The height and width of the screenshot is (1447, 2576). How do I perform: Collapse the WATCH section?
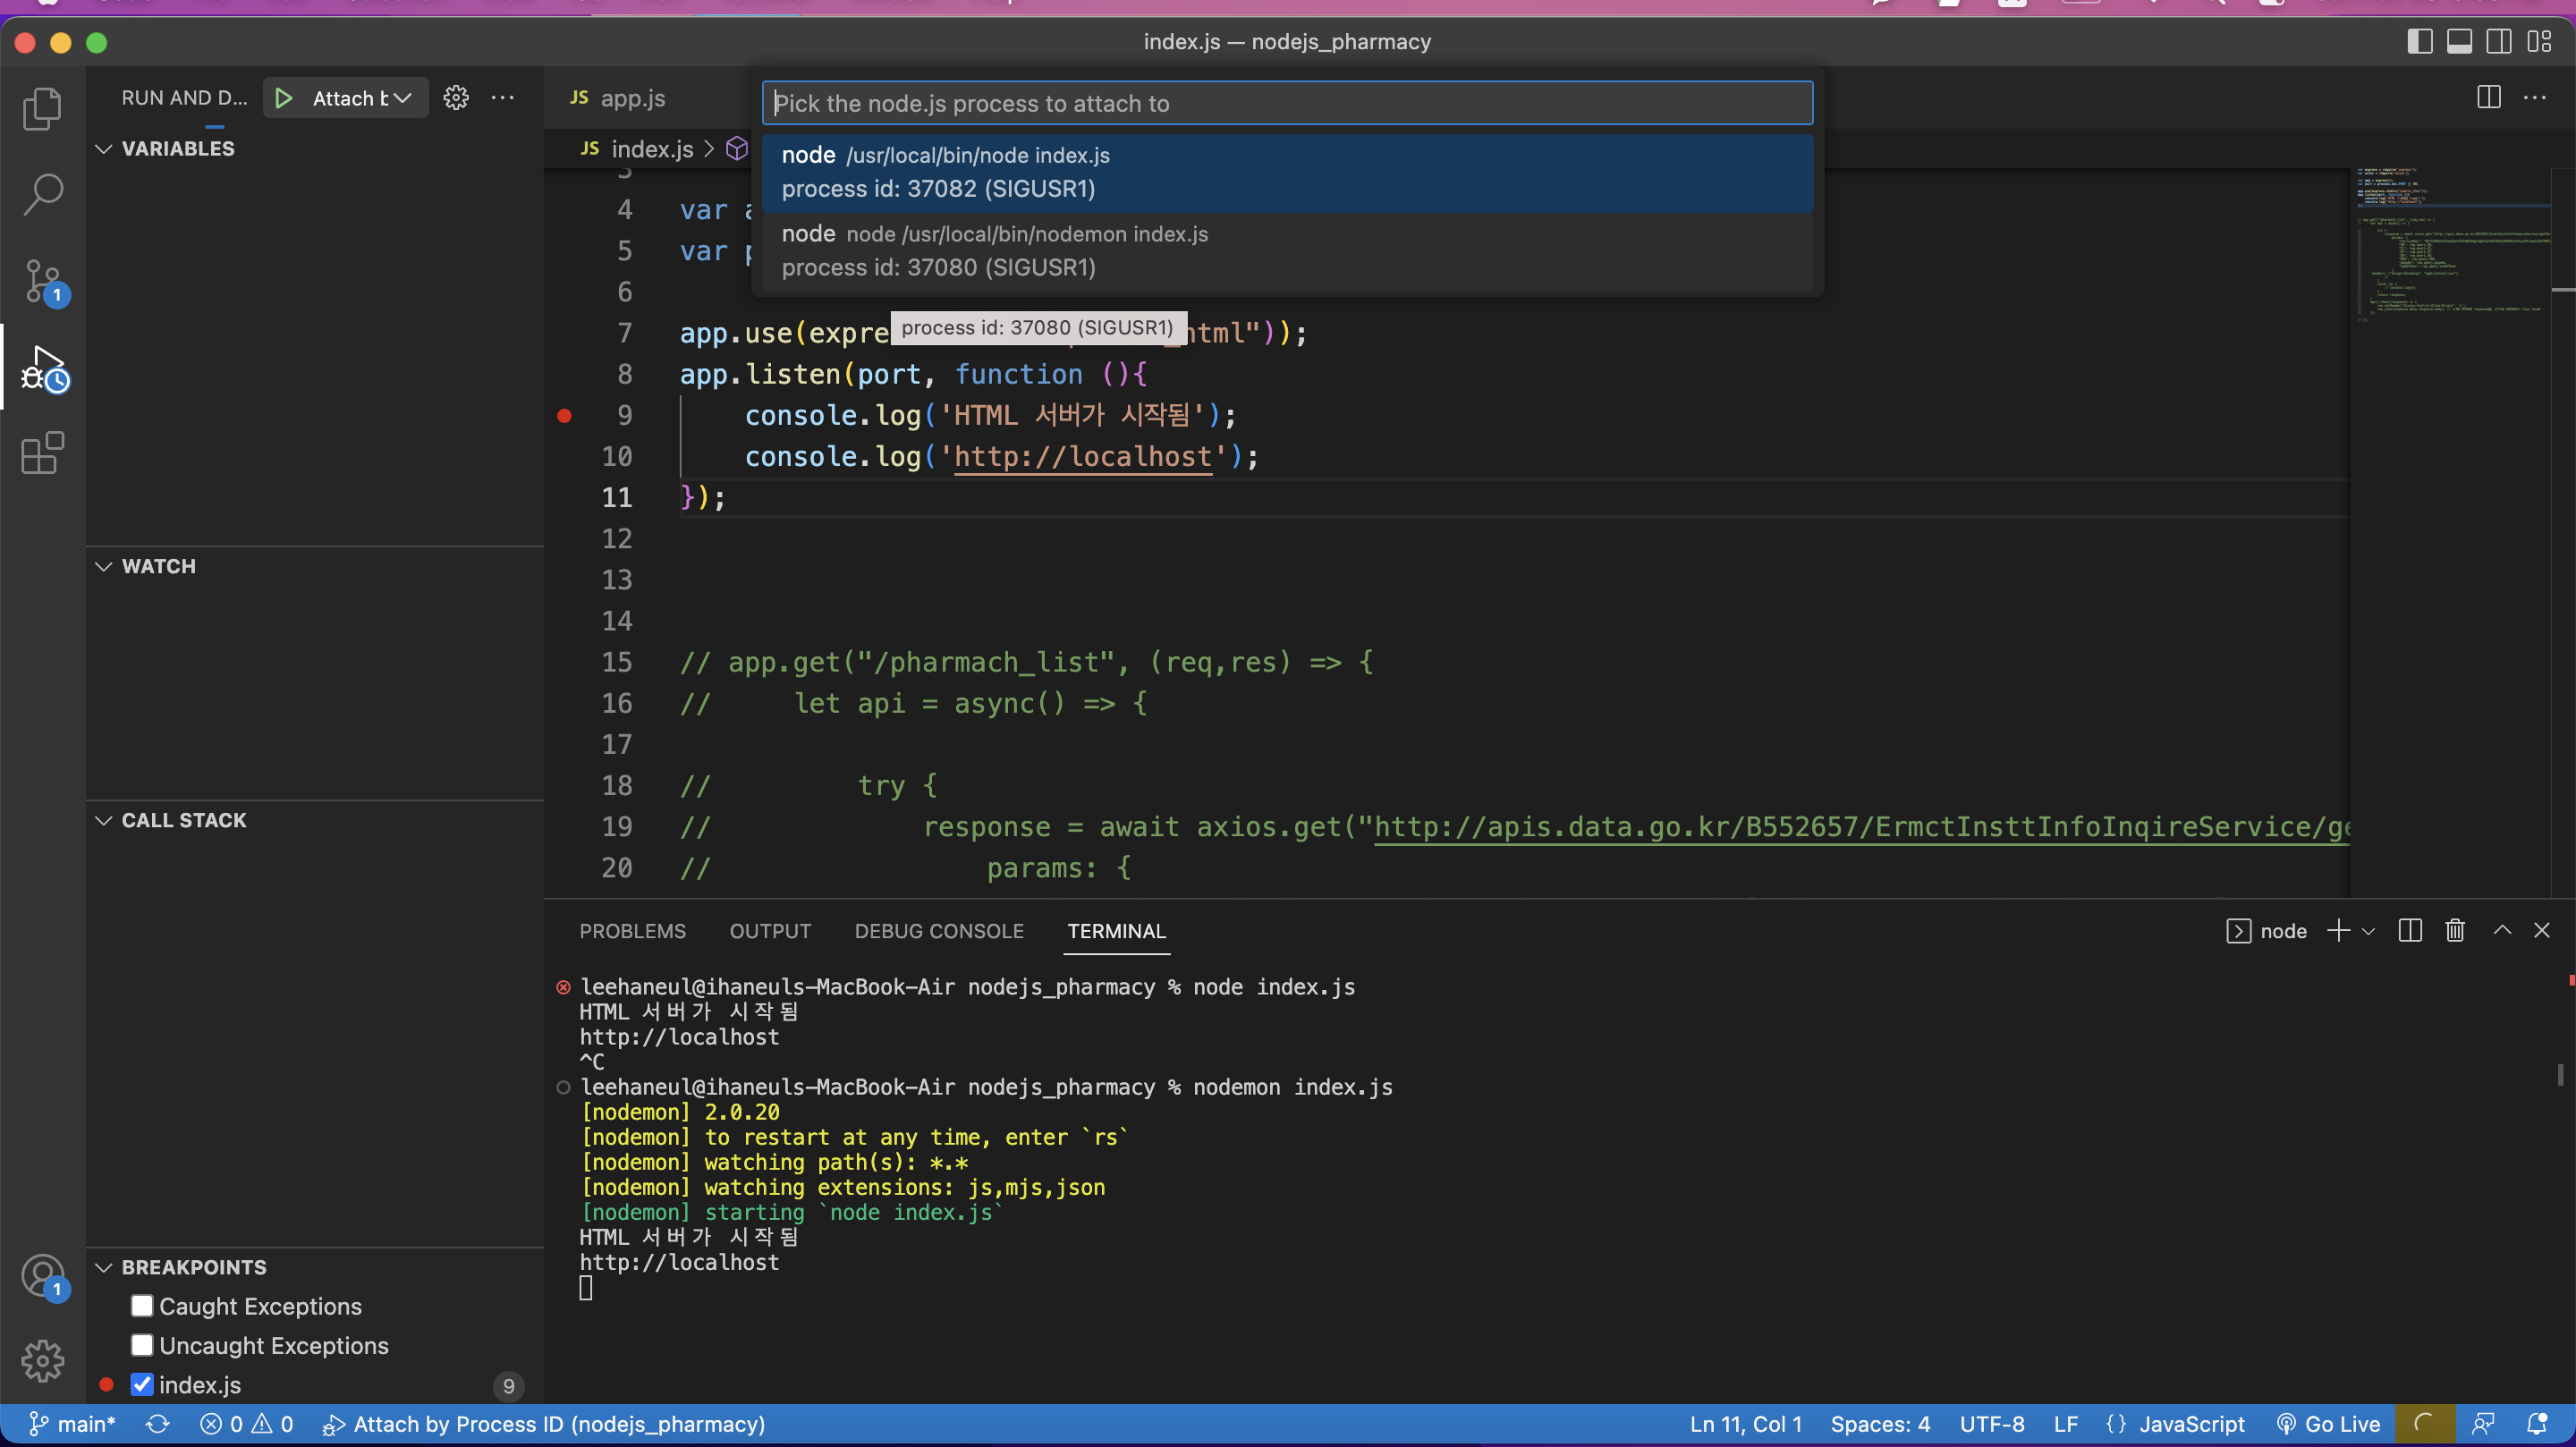104,566
